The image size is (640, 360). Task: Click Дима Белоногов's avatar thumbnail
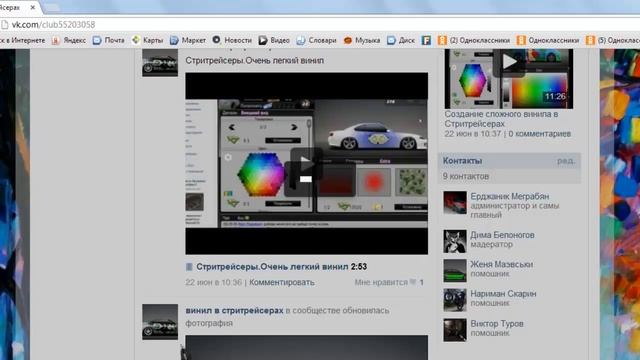(455, 241)
